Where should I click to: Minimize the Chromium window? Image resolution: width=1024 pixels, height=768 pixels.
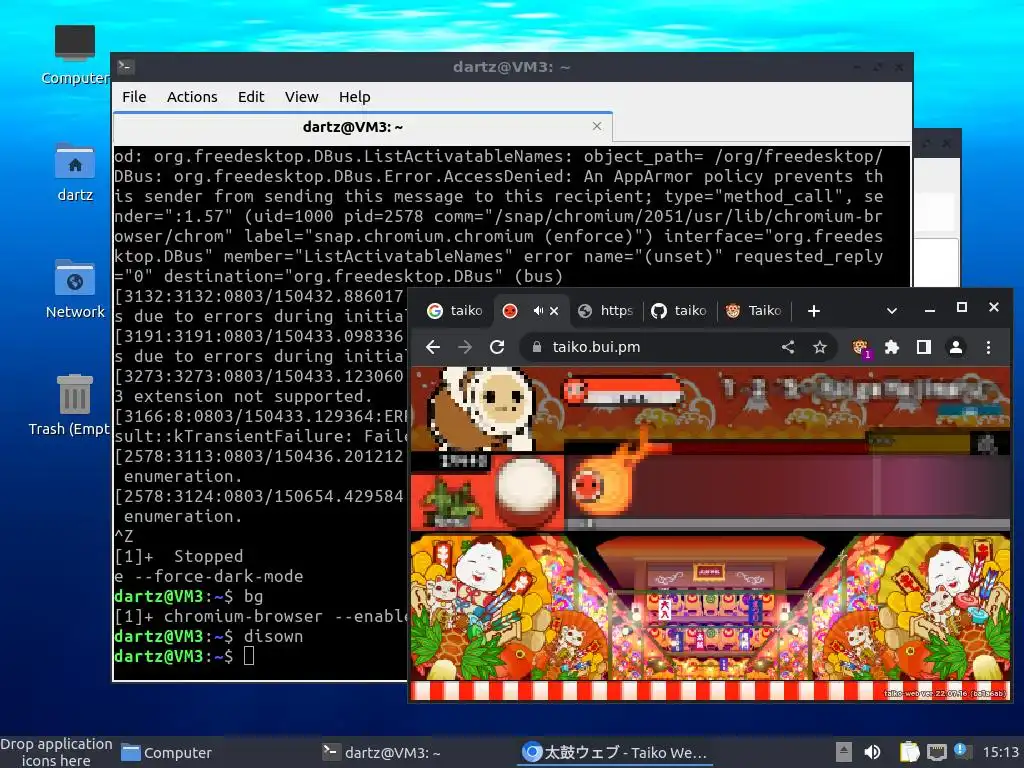pos(930,311)
